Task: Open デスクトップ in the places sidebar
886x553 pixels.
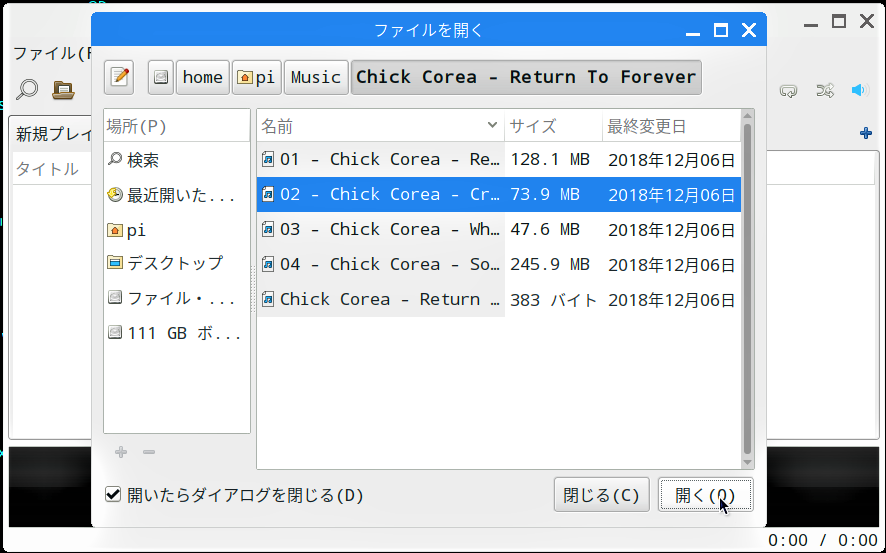Action: coord(176,263)
